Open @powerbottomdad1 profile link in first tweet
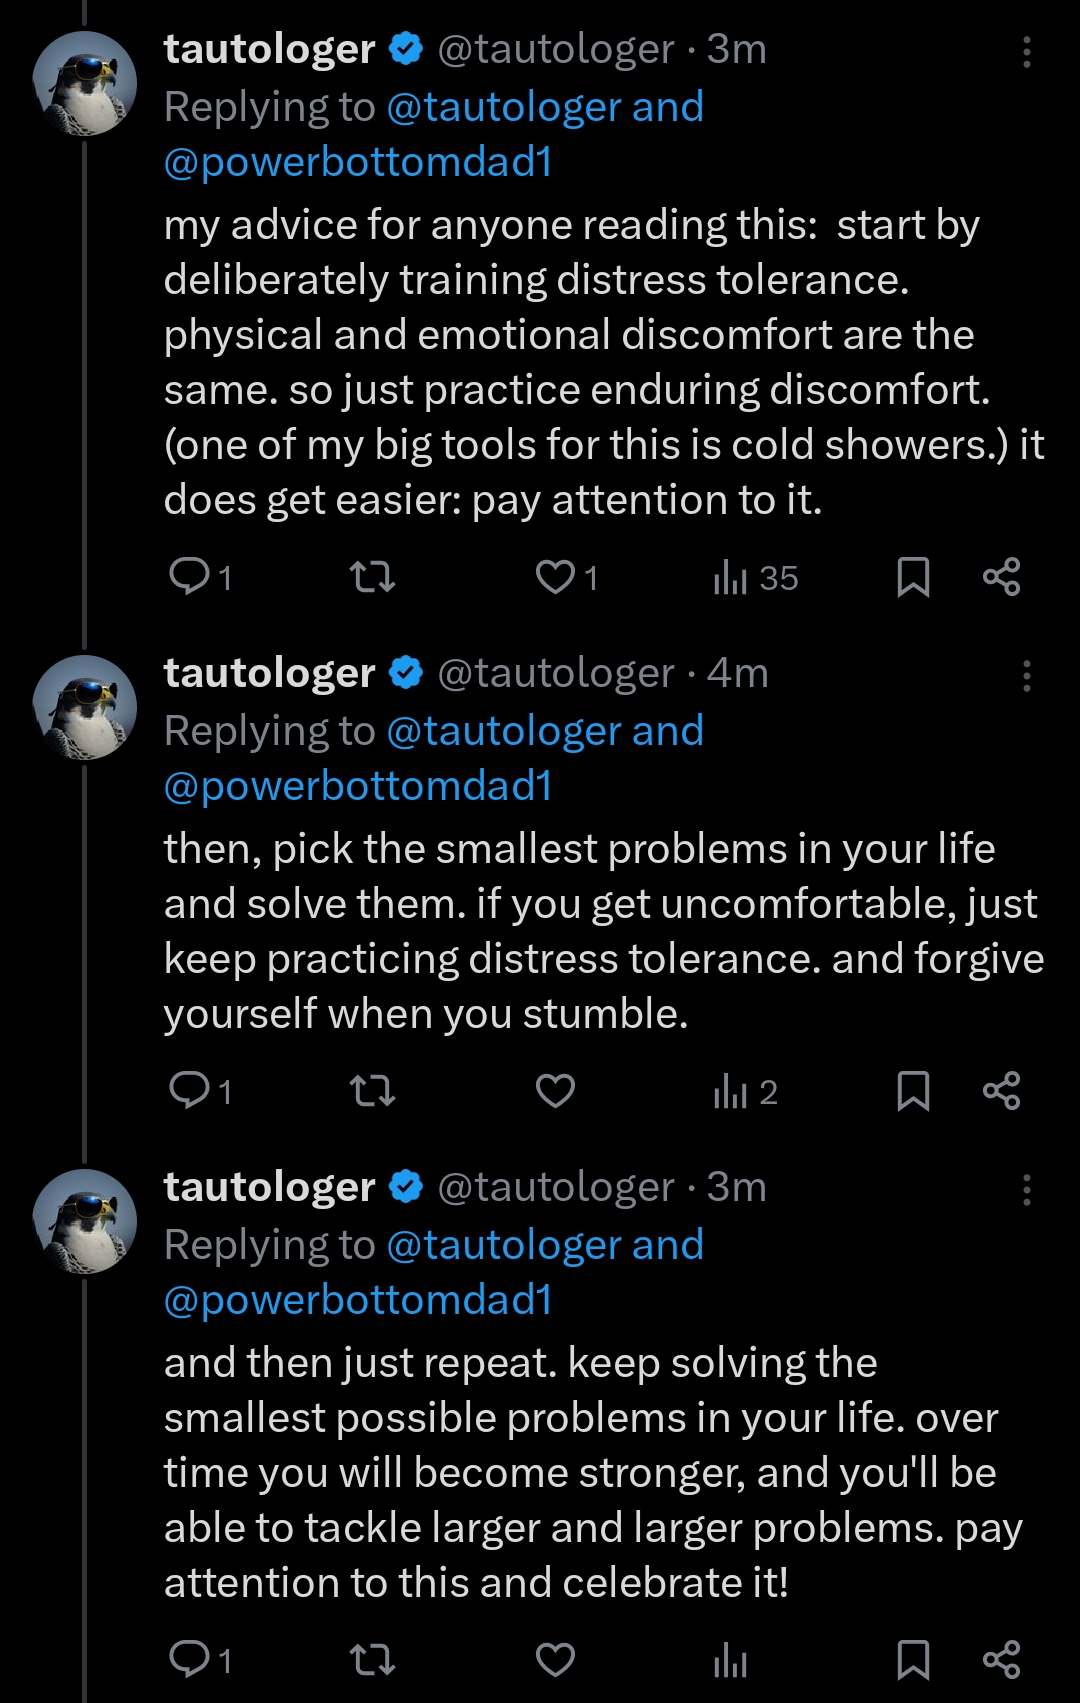The width and height of the screenshot is (1080, 1703). pyautogui.click(x=358, y=162)
